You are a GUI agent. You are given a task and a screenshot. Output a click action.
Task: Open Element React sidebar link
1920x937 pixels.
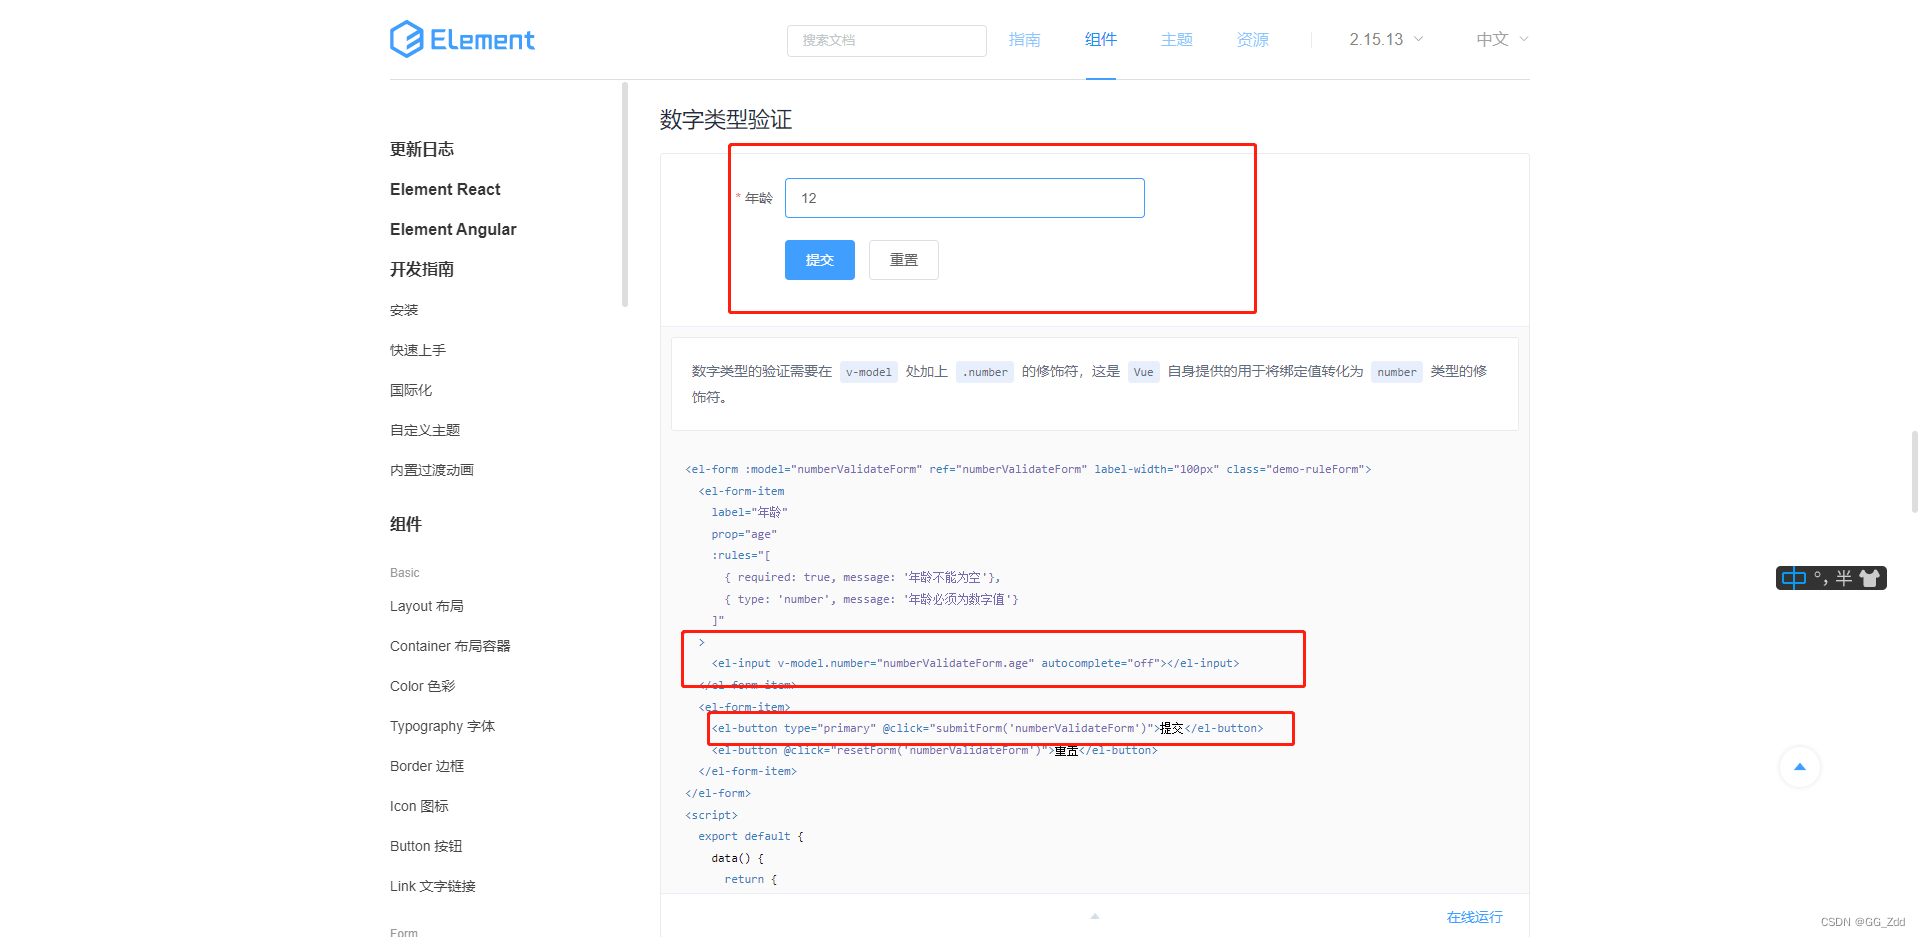(x=445, y=189)
